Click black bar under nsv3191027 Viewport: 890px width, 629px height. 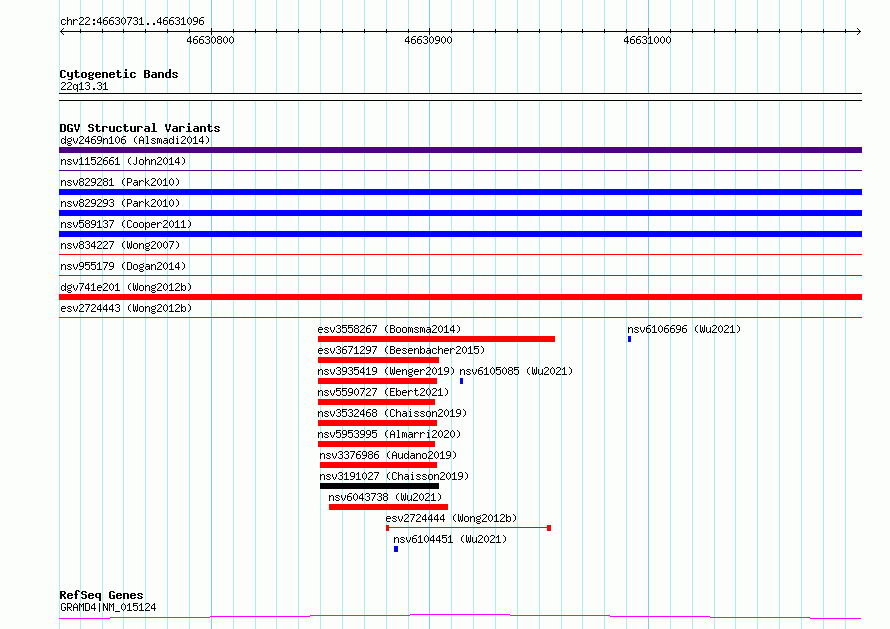(x=380, y=486)
